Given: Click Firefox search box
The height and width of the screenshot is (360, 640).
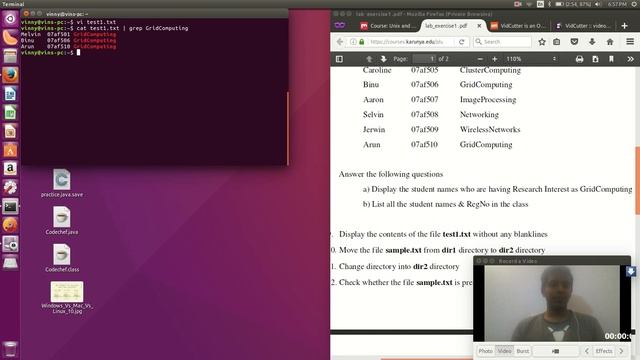Looking at the screenshot, I should point(502,42).
